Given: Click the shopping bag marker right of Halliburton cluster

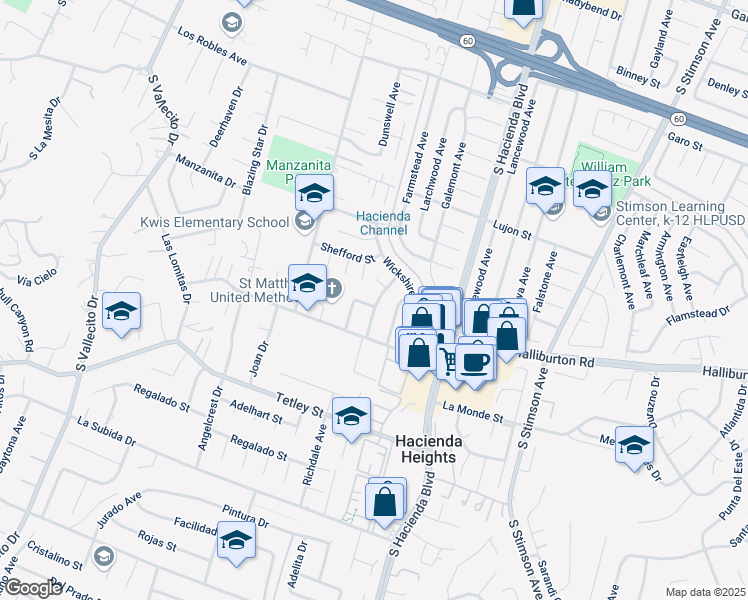Looking at the screenshot, I should [507, 338].
